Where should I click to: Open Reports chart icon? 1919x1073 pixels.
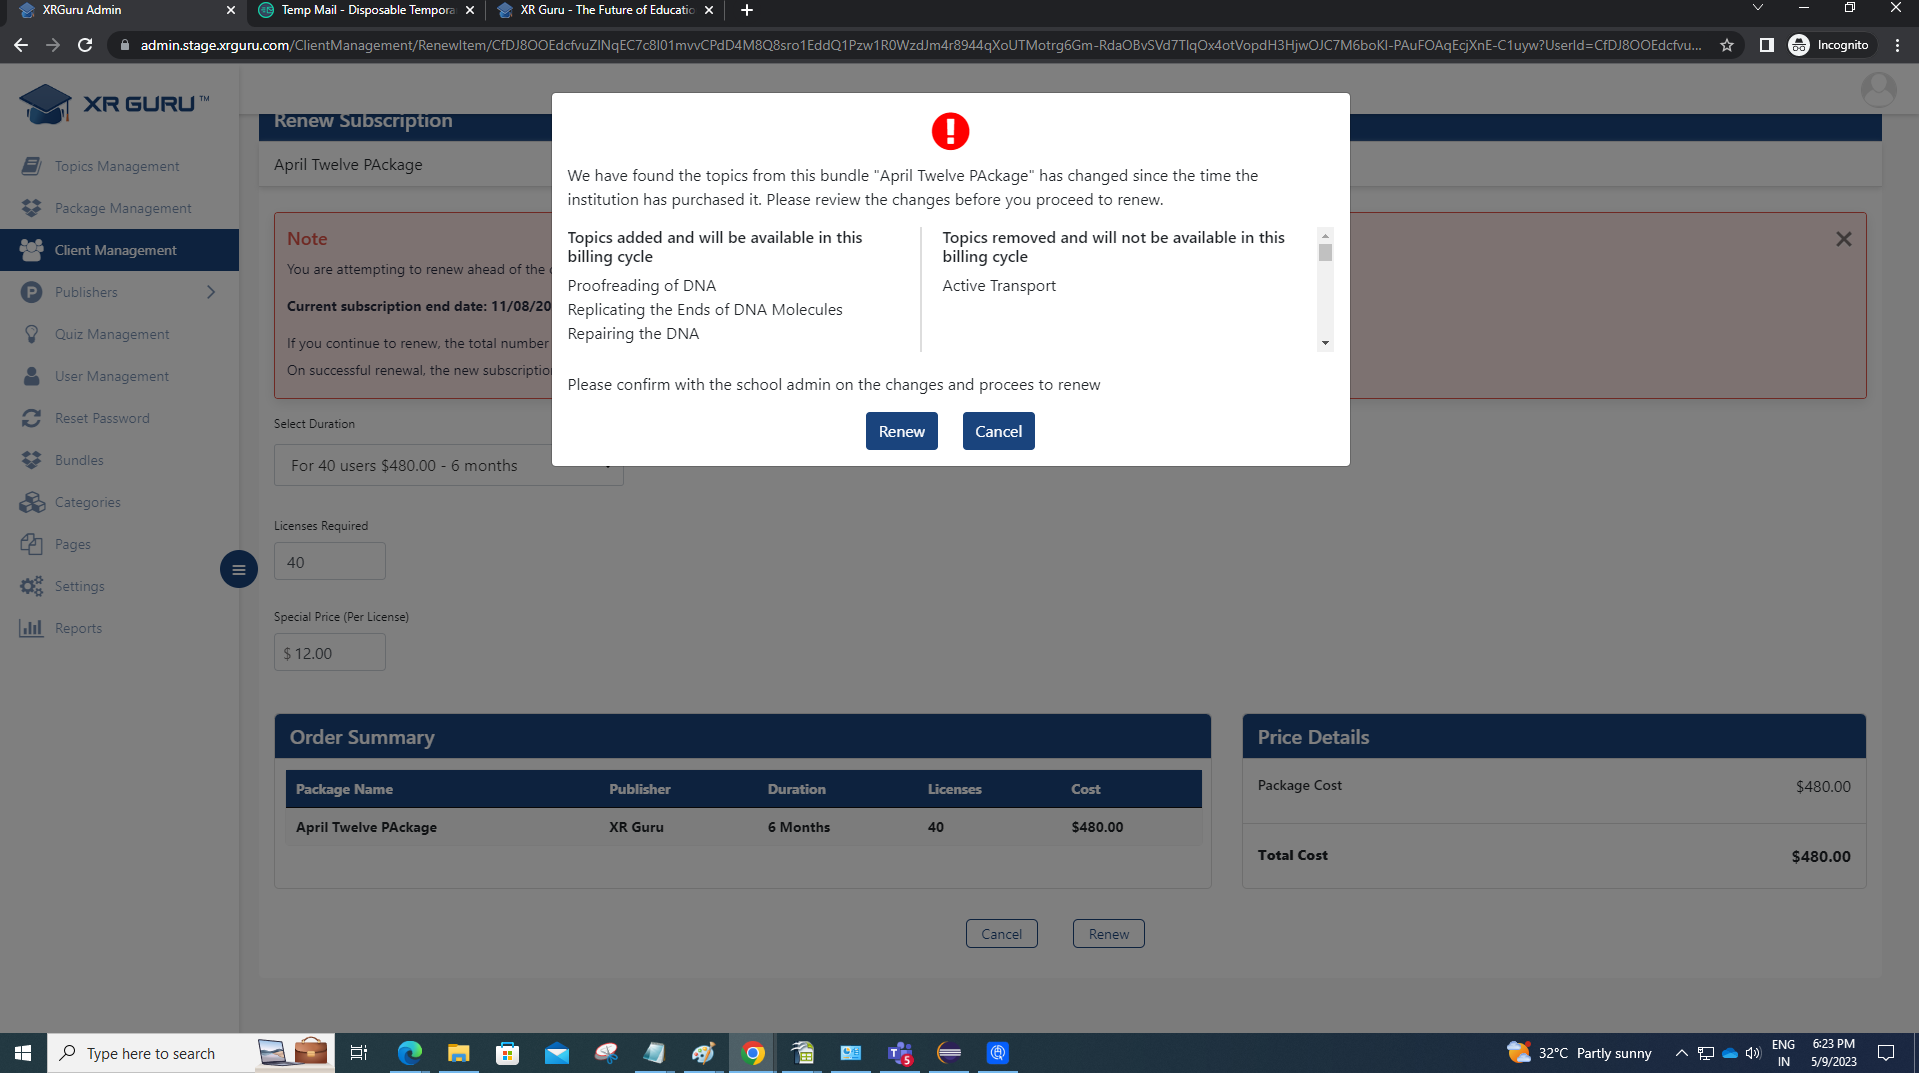(x=32, y=628)
